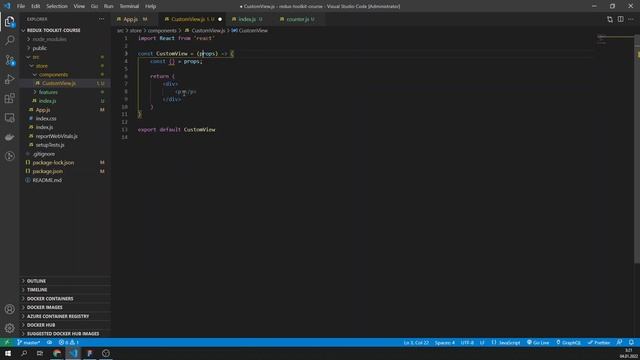640x360 pixels.
Task: Open the Selection menu
Action: pos(57,6)
